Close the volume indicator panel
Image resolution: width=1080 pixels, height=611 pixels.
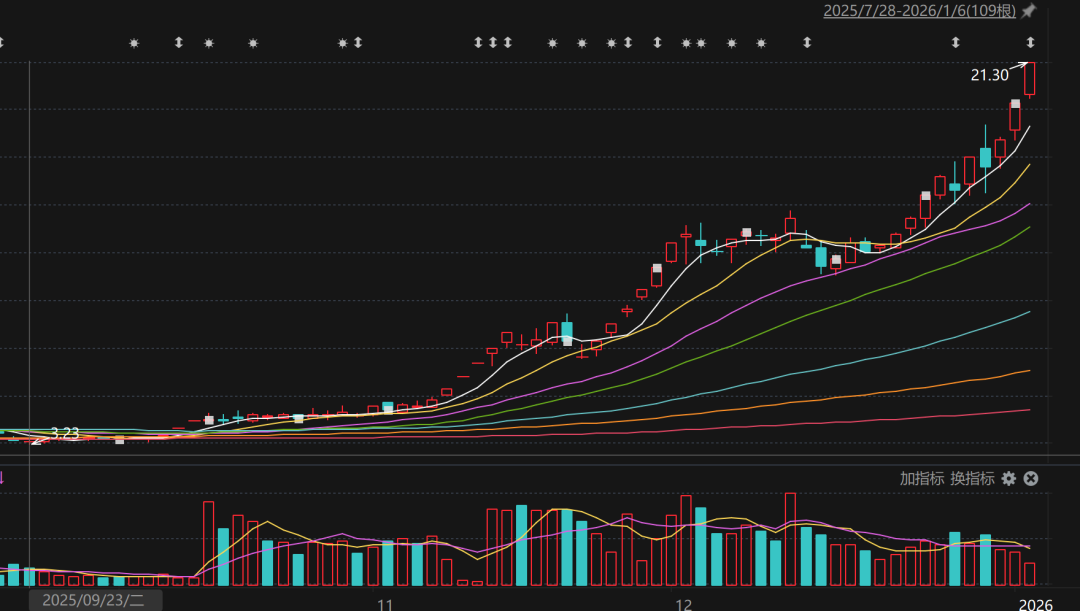(x=1031, y=479)
